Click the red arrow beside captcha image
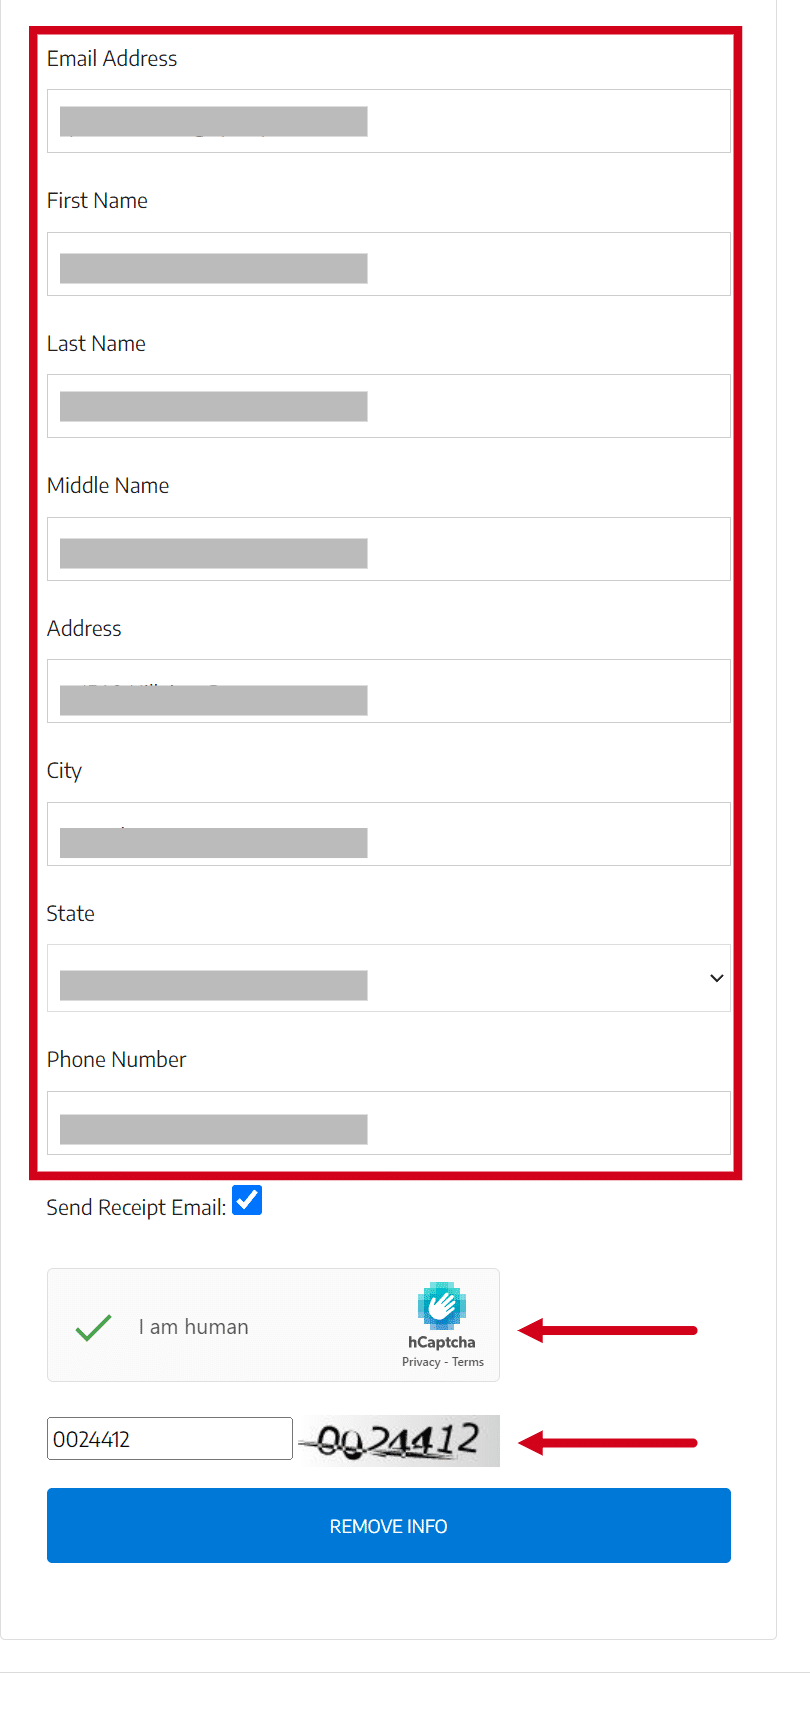The image size is (810, 1715). tap(608, 1443)
